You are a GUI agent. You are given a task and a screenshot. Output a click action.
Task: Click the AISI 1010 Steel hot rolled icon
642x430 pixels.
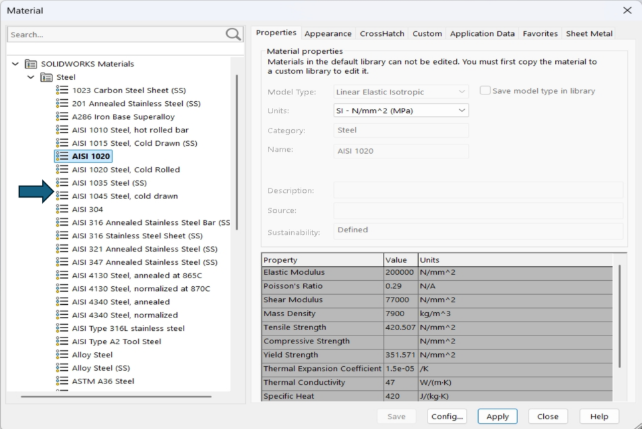pos(62,130)
